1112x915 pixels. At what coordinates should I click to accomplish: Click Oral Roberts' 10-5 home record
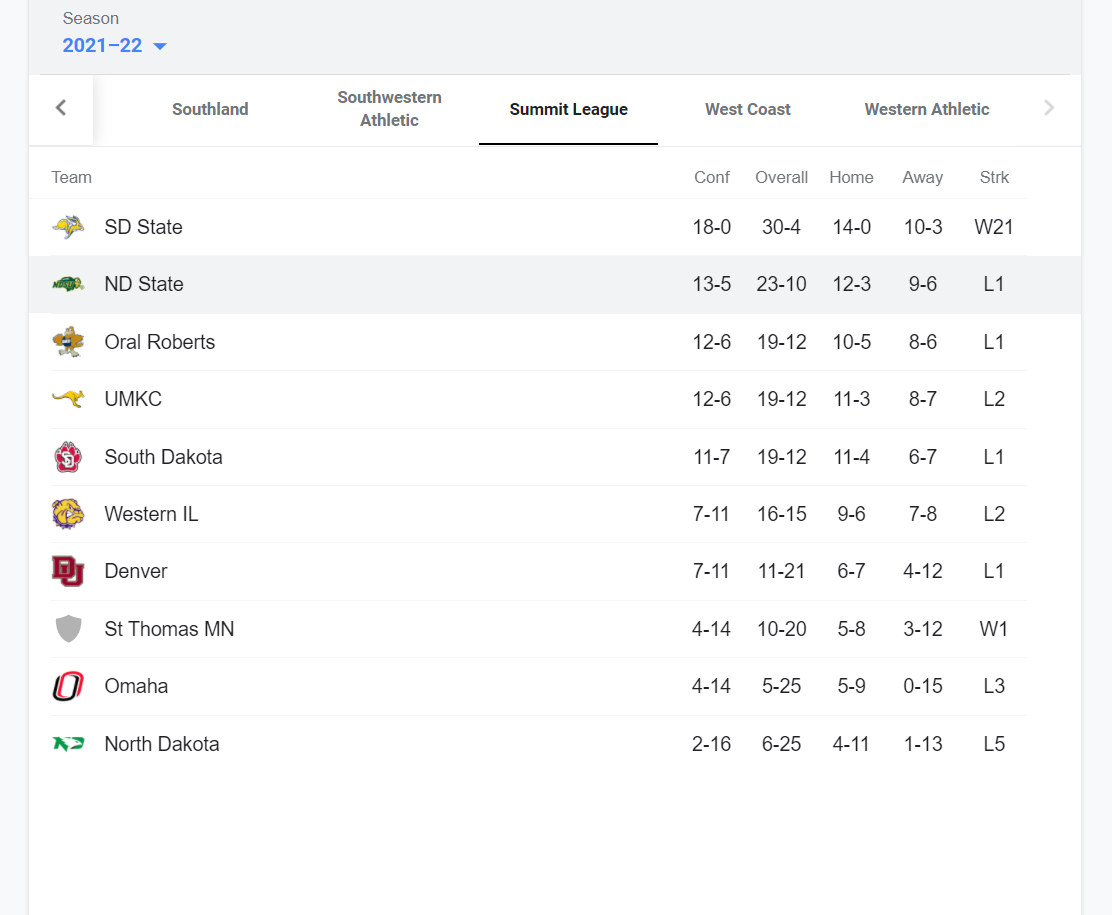click(851, 342)
